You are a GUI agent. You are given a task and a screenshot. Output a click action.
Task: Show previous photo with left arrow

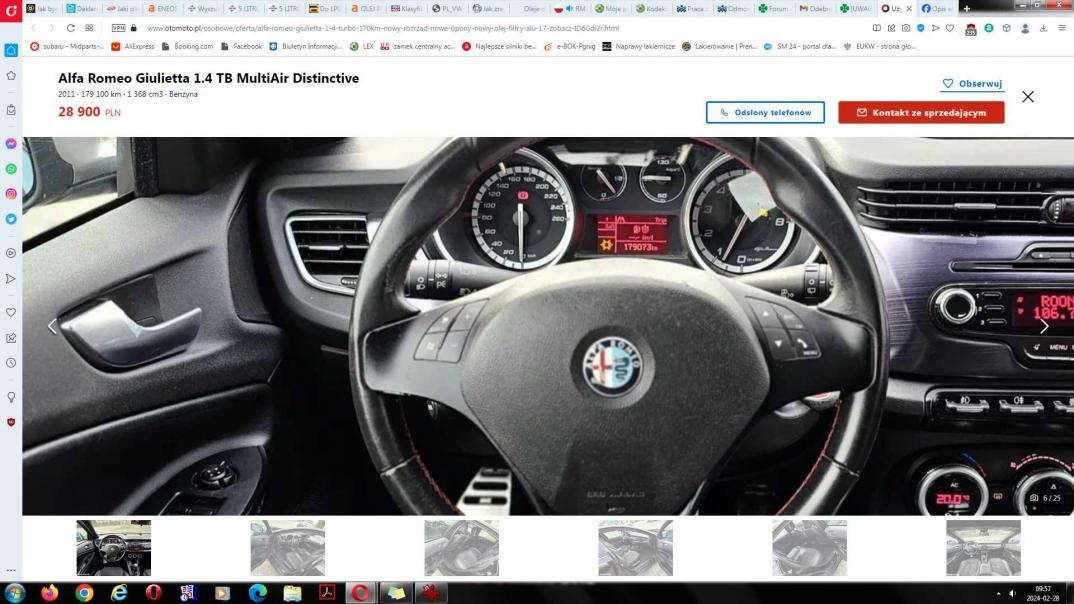pos(53,327)
